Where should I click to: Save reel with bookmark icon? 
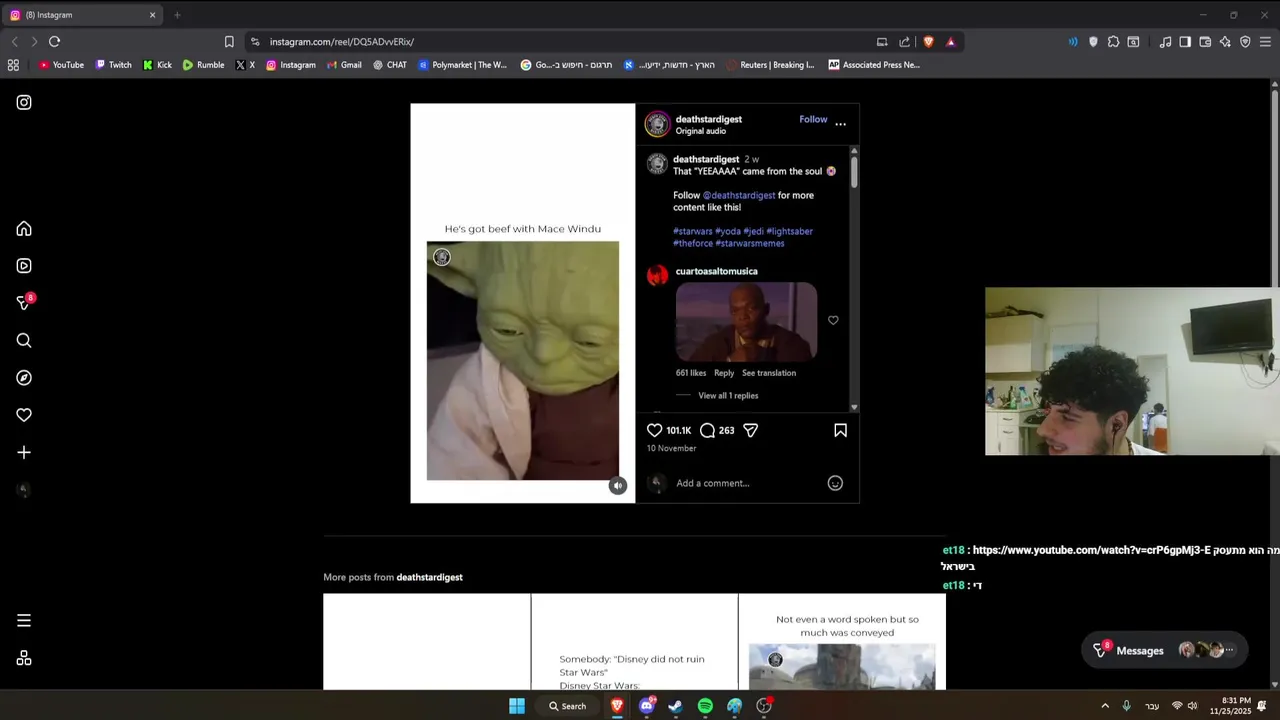(x=840, y=430)
